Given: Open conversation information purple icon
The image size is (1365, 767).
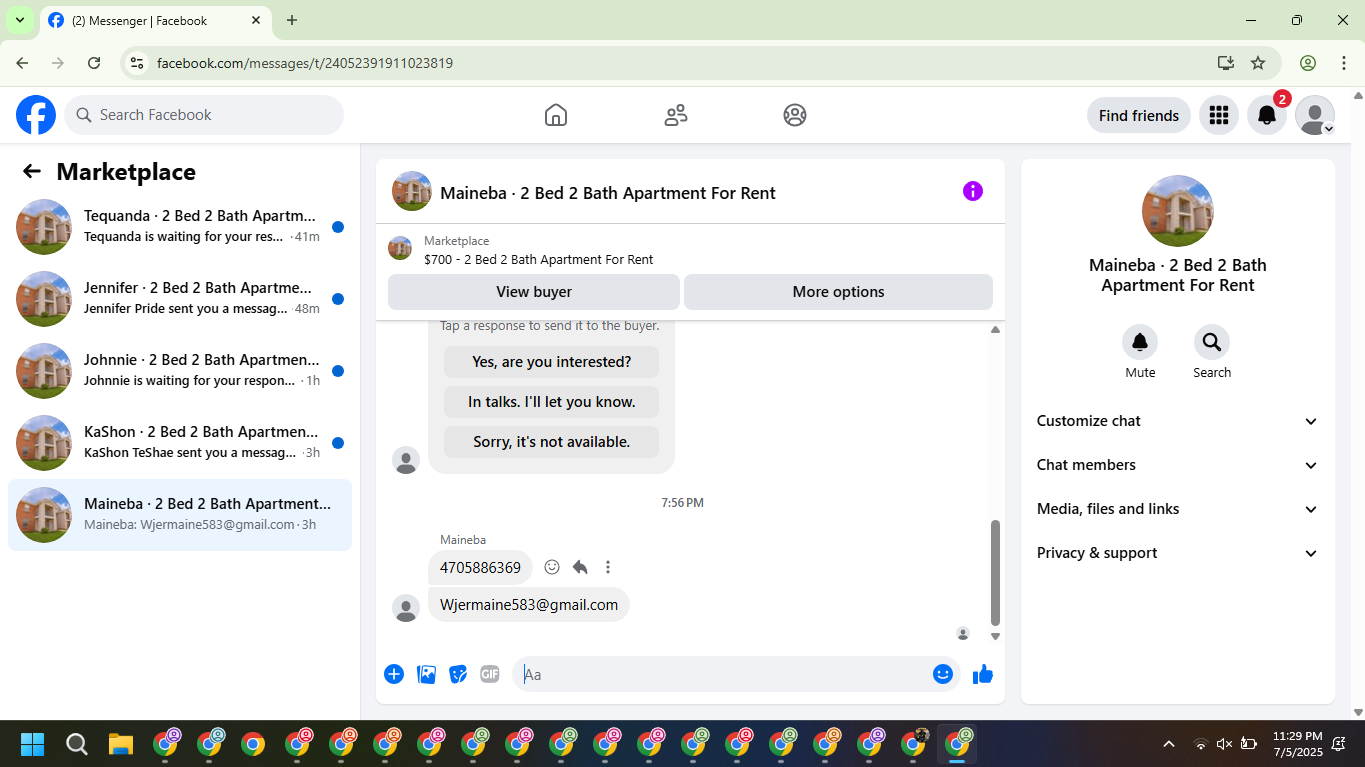Looking at the screenshot, I should point(973,191).
